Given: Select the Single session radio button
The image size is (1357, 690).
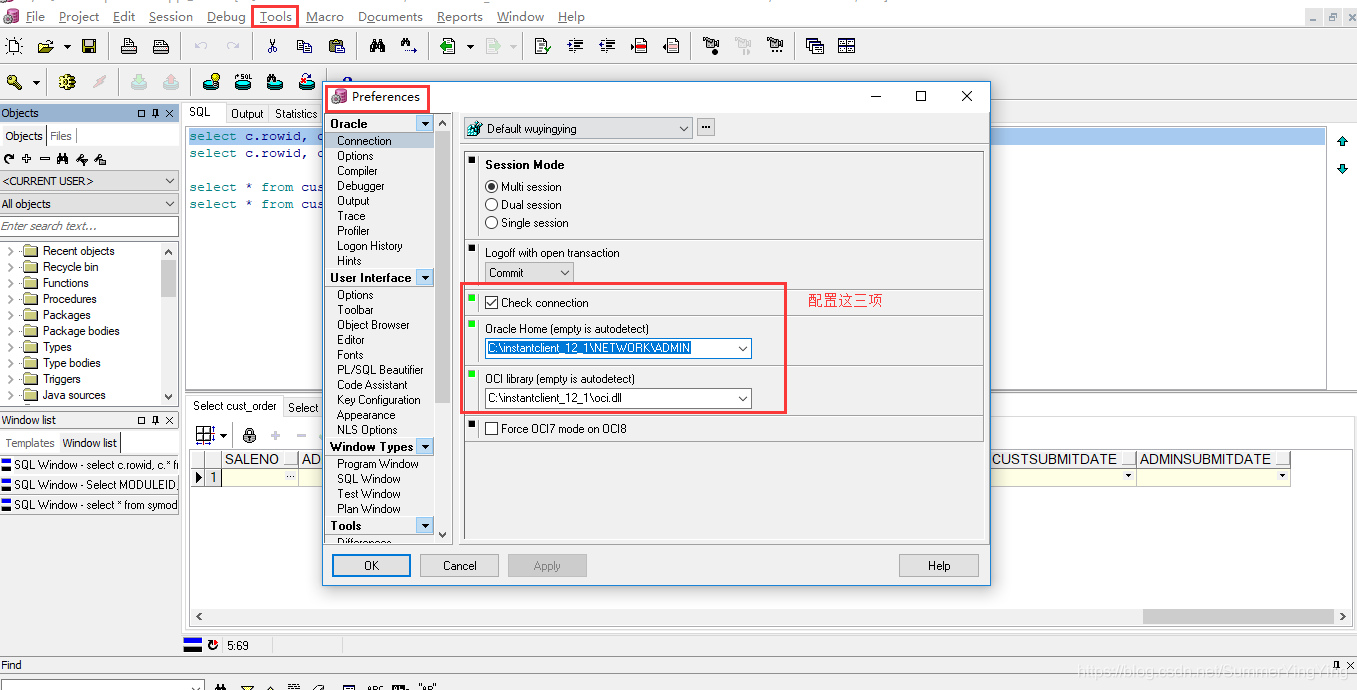Looking at the screenshot, I should point(491,223).
